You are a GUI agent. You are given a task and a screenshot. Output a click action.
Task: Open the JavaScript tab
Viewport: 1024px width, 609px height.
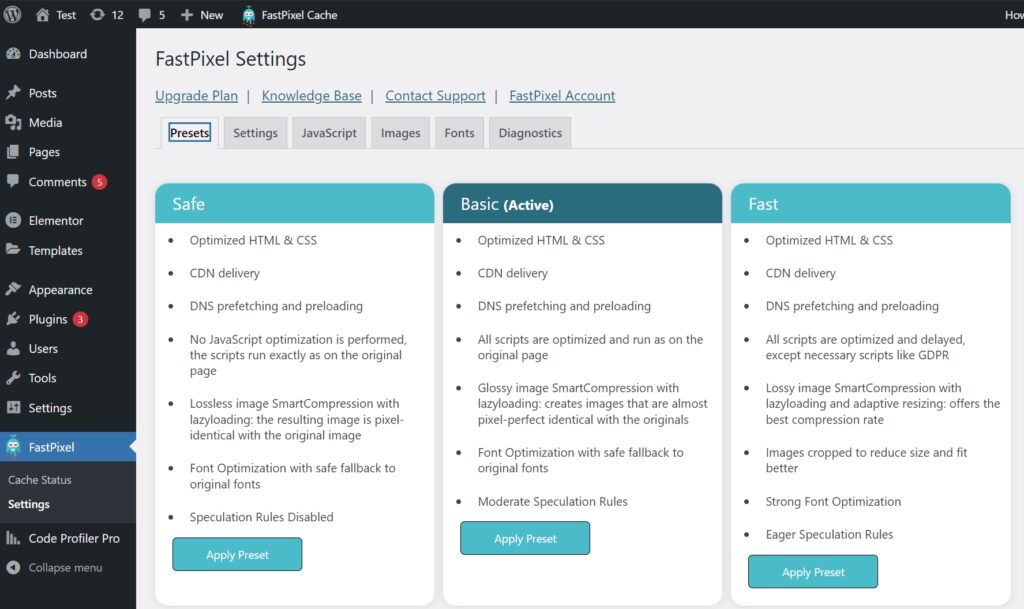coord(329,133)
